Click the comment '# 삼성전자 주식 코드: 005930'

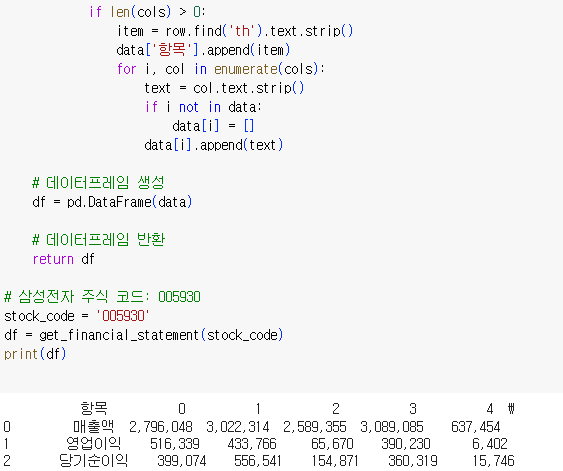102,297
